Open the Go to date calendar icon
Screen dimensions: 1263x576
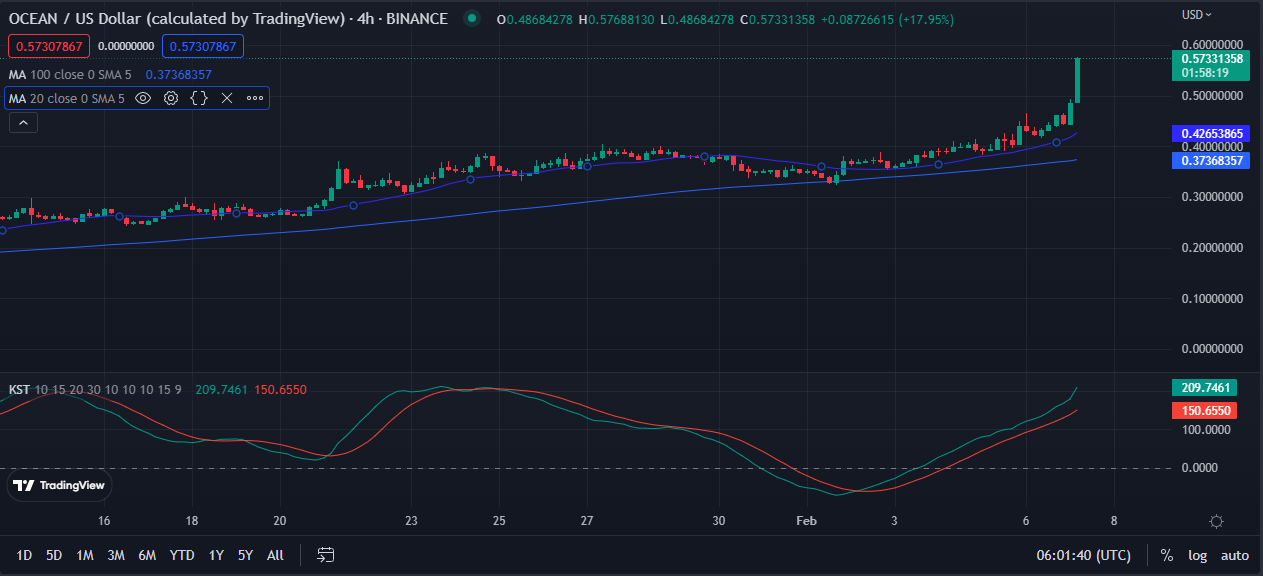[325, 555]
